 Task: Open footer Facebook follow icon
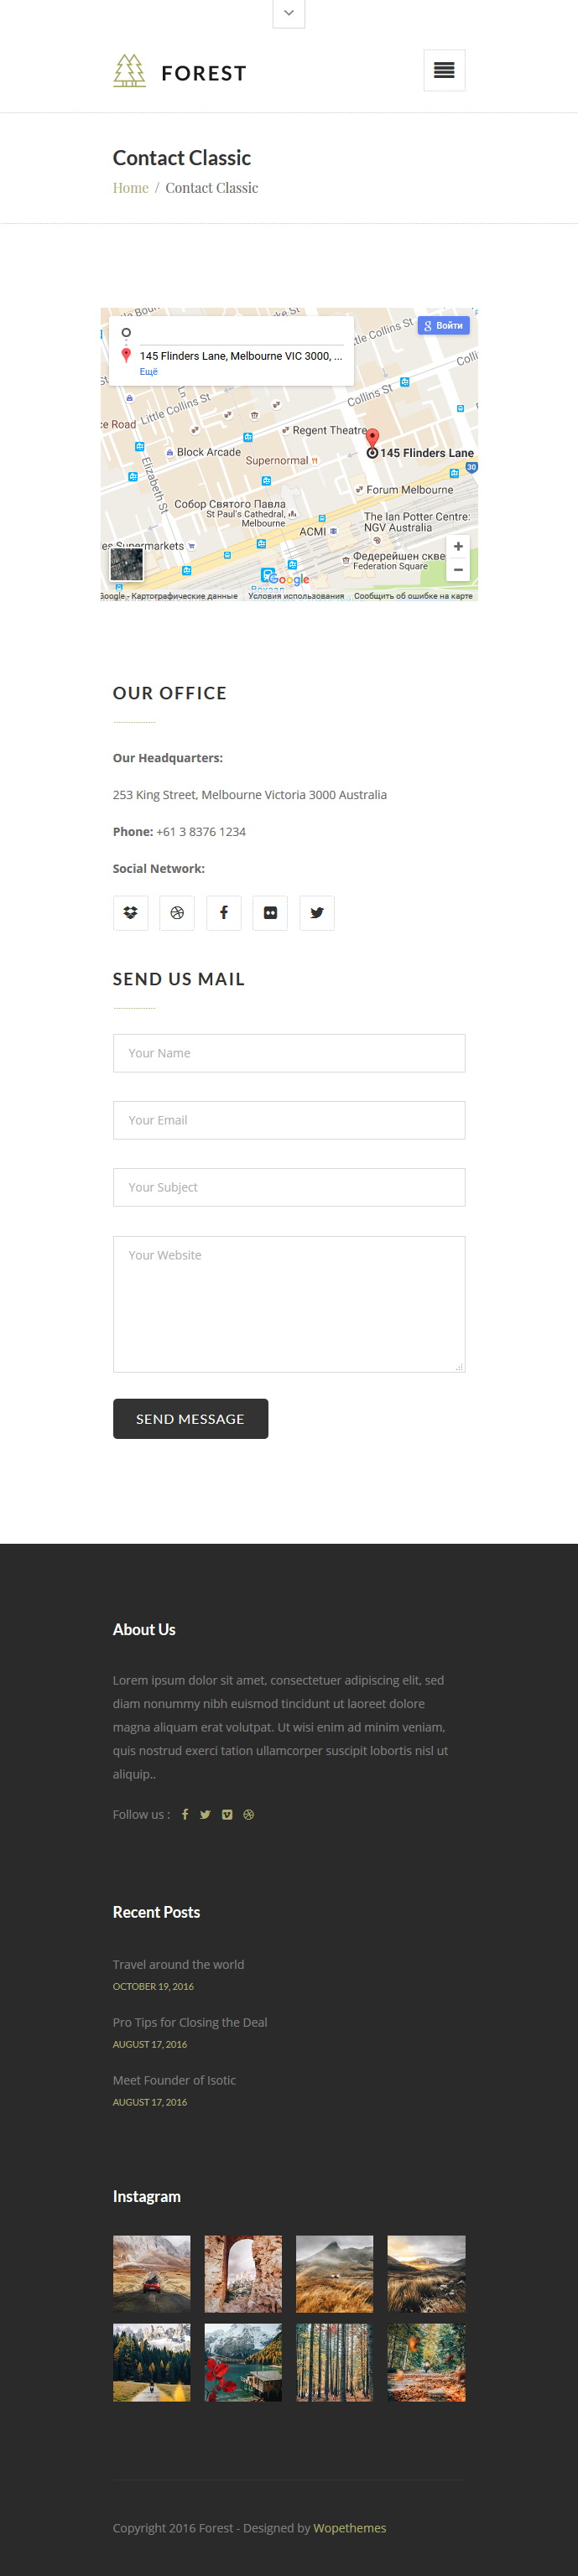[x=185, y=1814]
